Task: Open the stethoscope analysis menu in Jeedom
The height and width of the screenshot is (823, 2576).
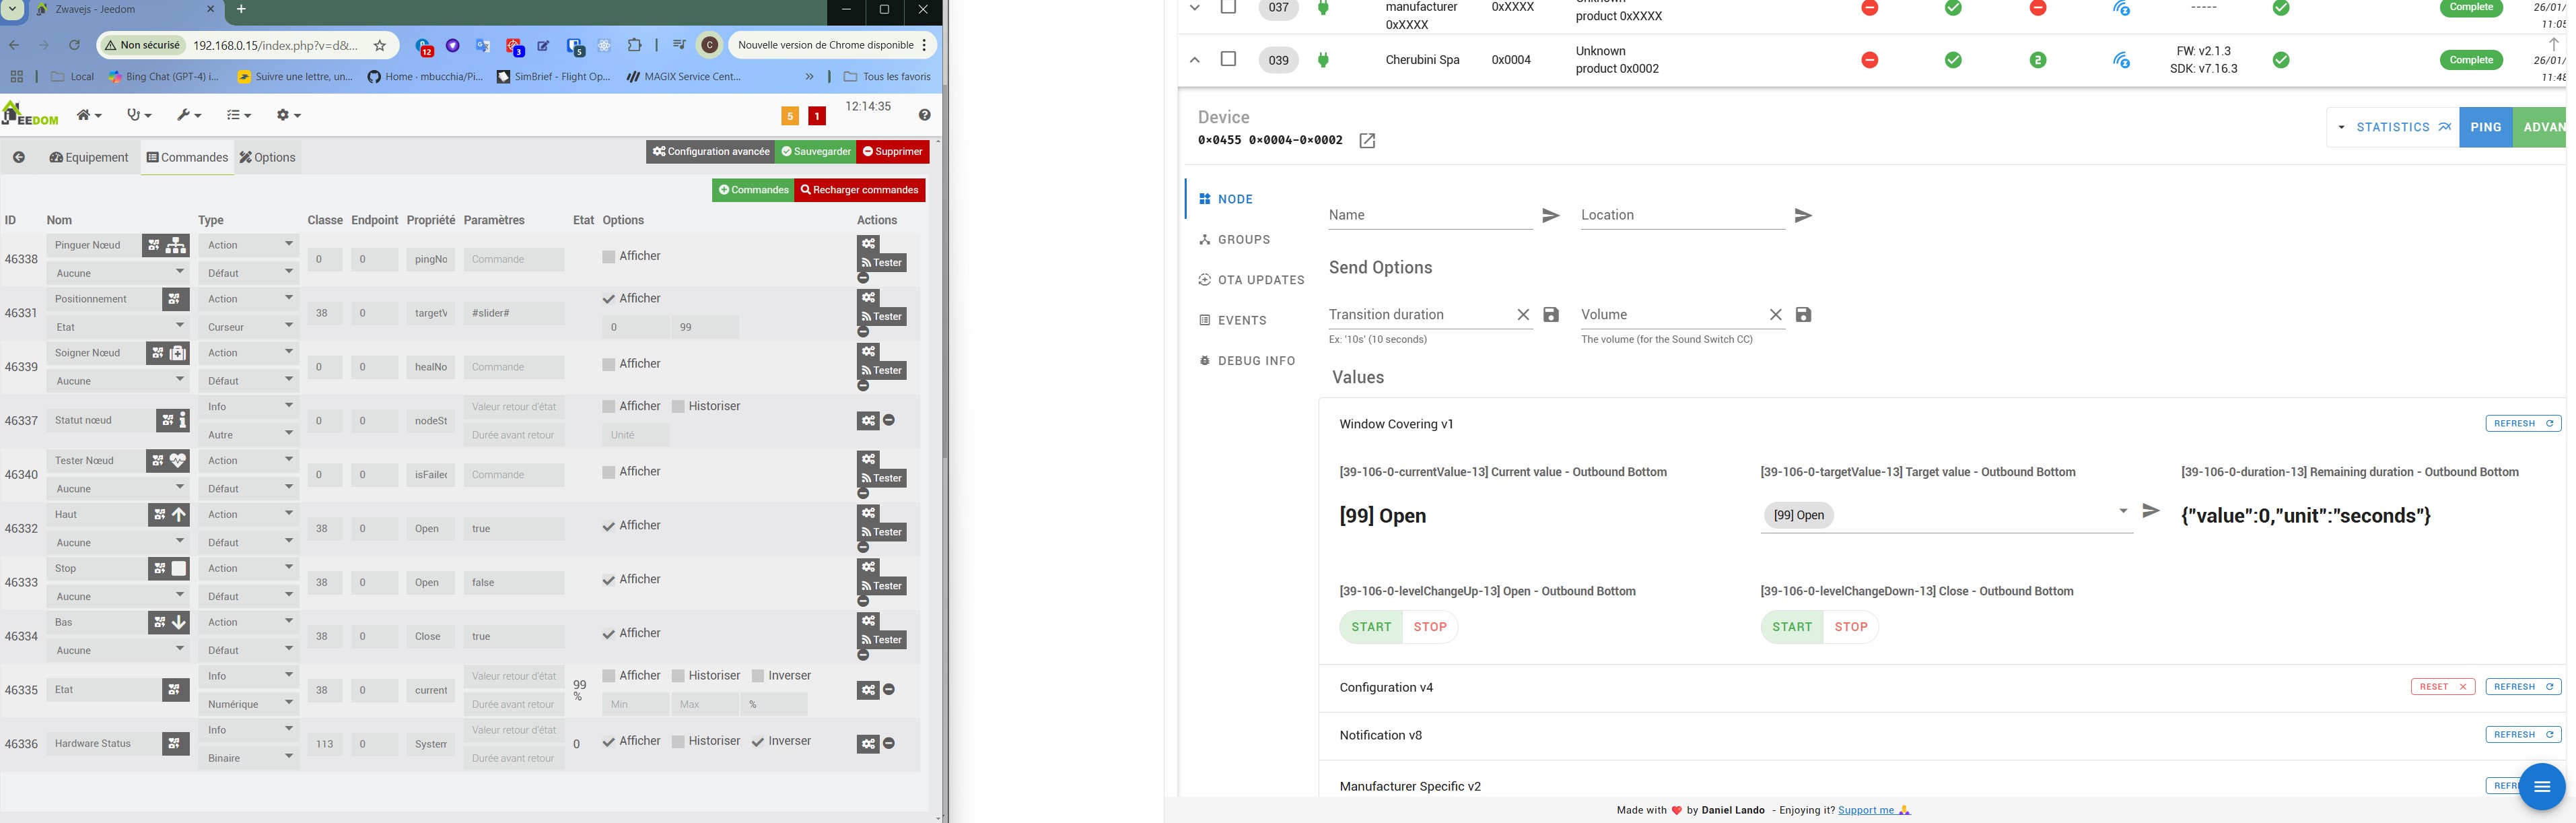Action: pyautogui.click(x=138, y=115)
